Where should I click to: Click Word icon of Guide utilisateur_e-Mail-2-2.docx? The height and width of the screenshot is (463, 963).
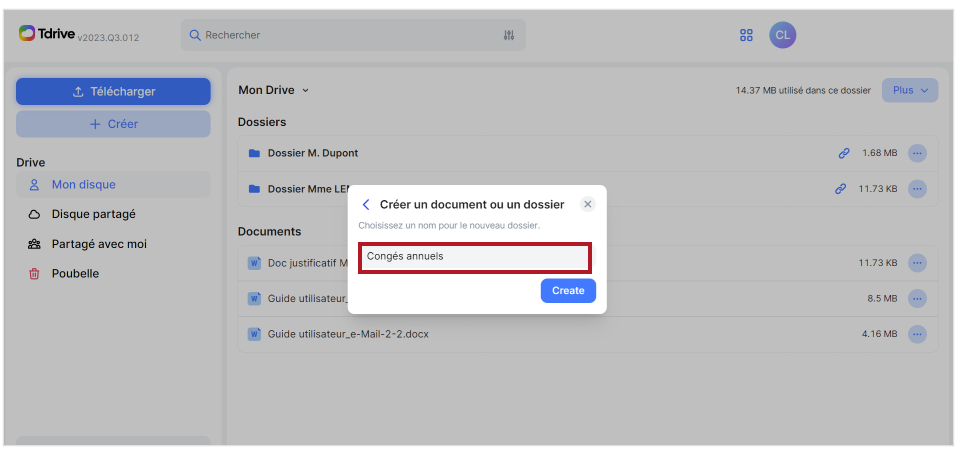pos(254,334)
